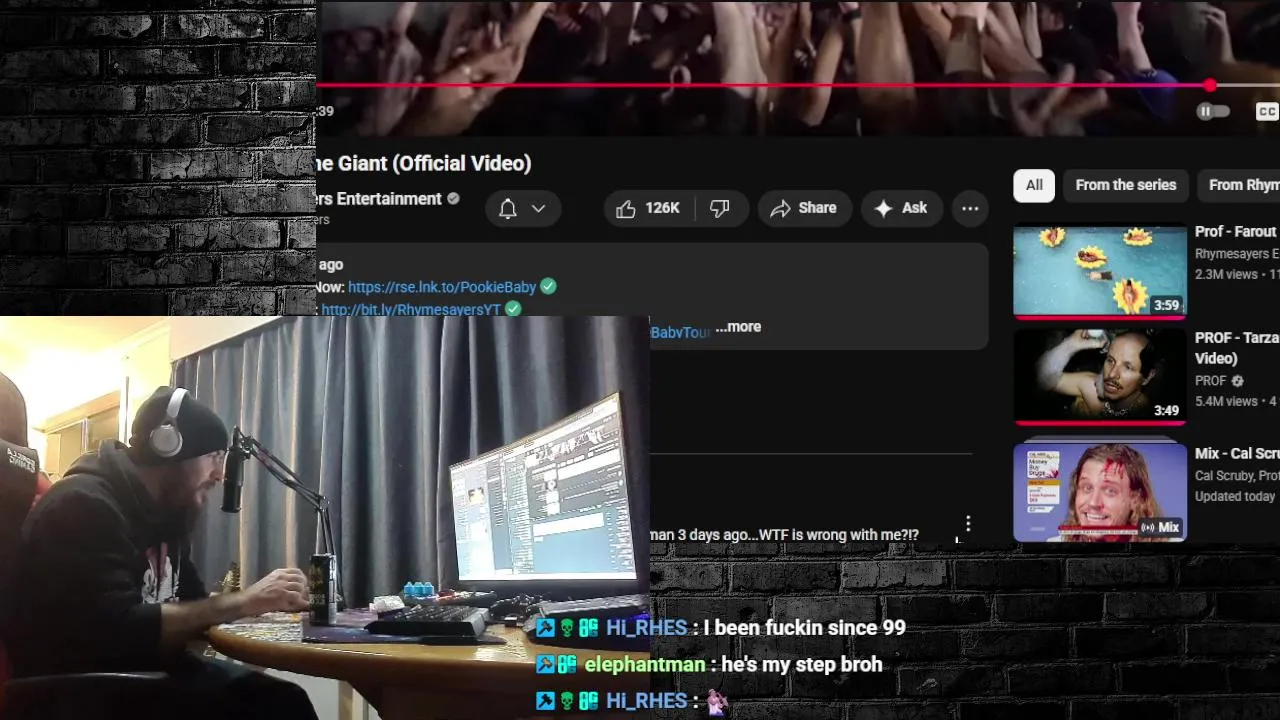The image size is (1280, 720).
Task: Seek on the red video progress bar
Action: 763,85
